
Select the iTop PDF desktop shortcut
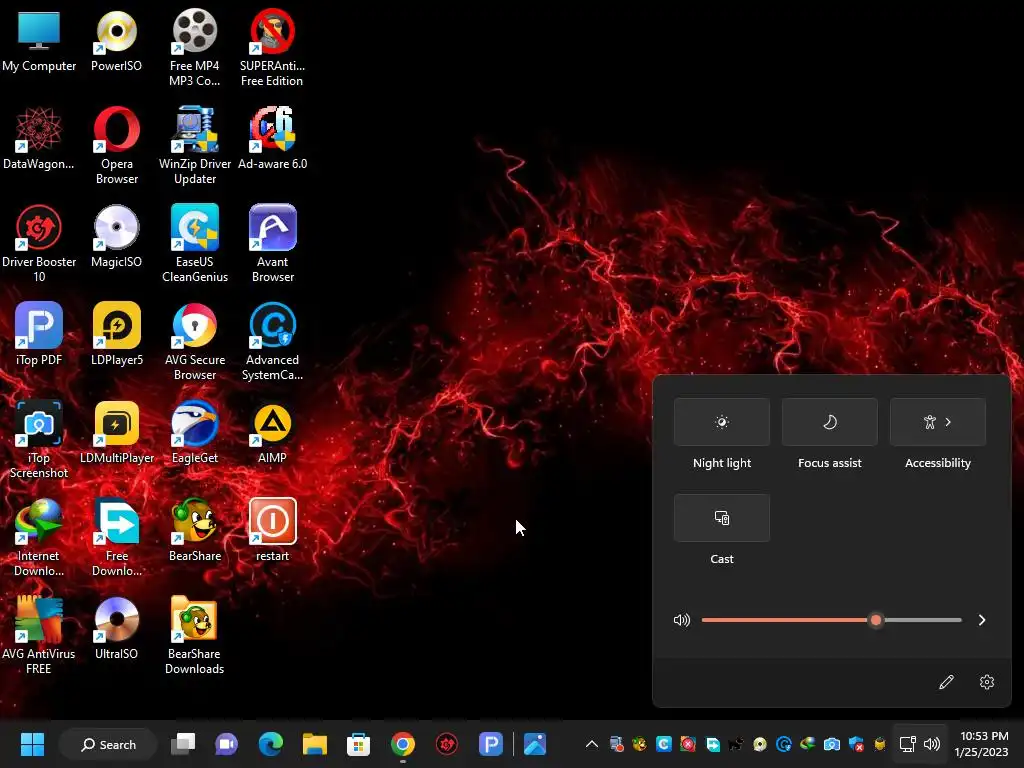pos(39,334)
